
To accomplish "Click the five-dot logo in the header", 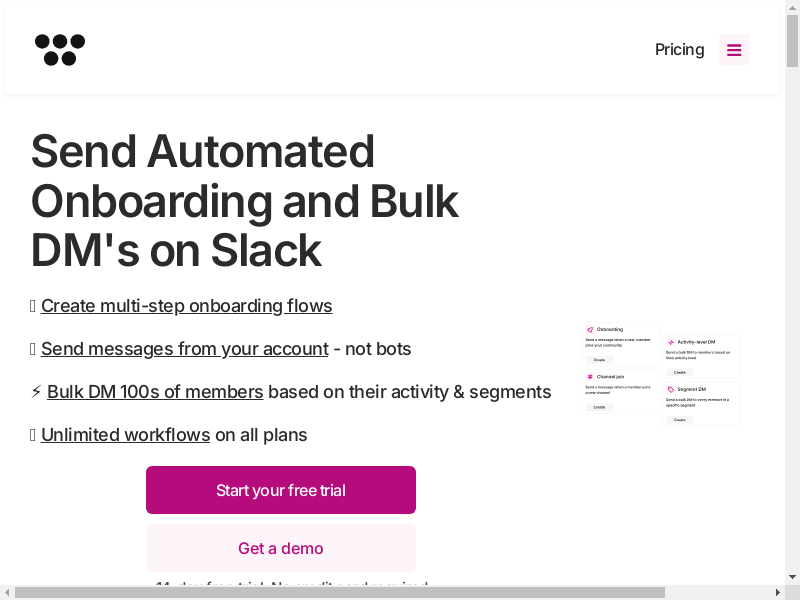I will point(60,50).
